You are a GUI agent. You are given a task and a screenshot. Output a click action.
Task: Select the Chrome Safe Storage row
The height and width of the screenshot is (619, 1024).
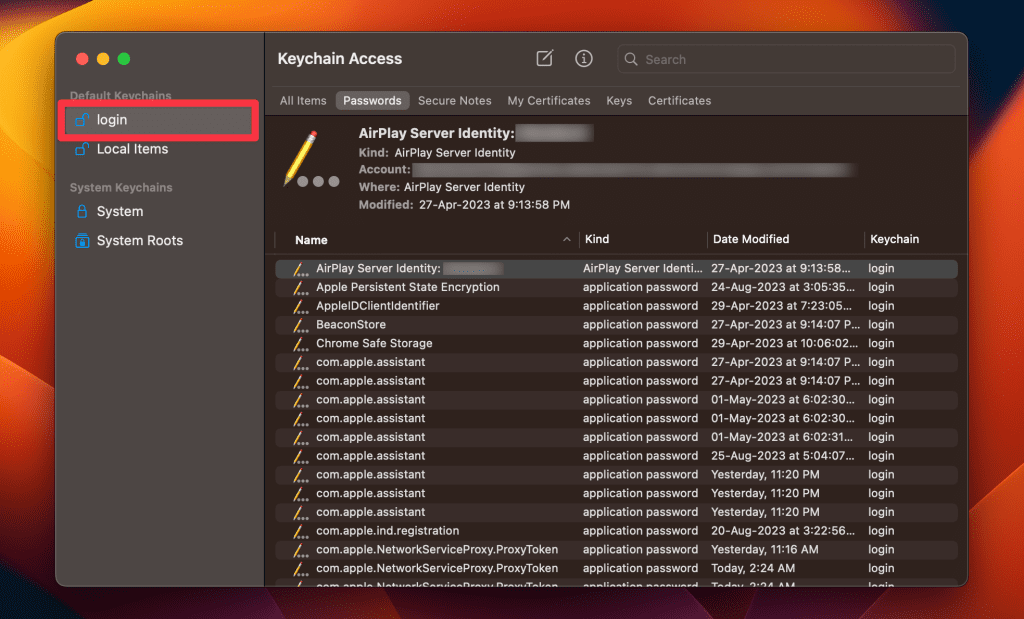616,343
